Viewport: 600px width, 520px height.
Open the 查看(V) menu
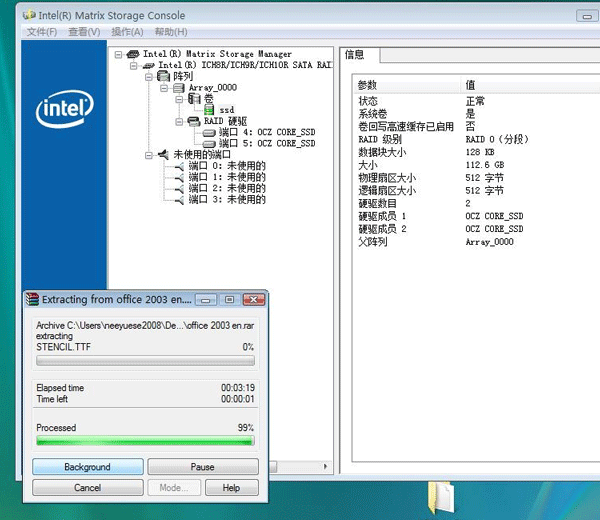(84, 32)
